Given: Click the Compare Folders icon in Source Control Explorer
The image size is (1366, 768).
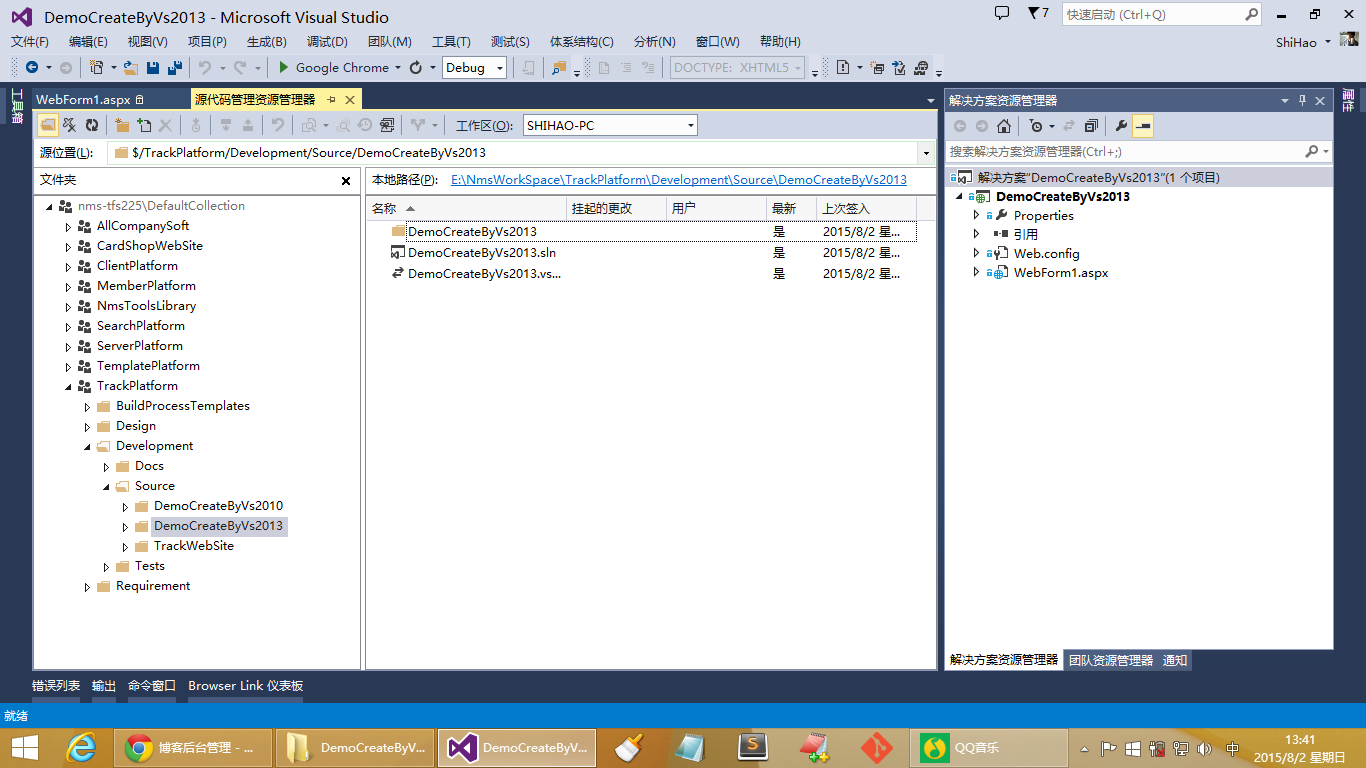Looking at the screenshot, I should coord(387,125).
